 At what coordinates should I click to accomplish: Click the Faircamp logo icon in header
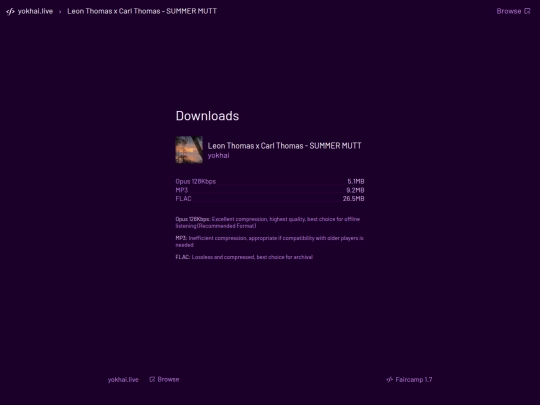(x=10, y=11)
